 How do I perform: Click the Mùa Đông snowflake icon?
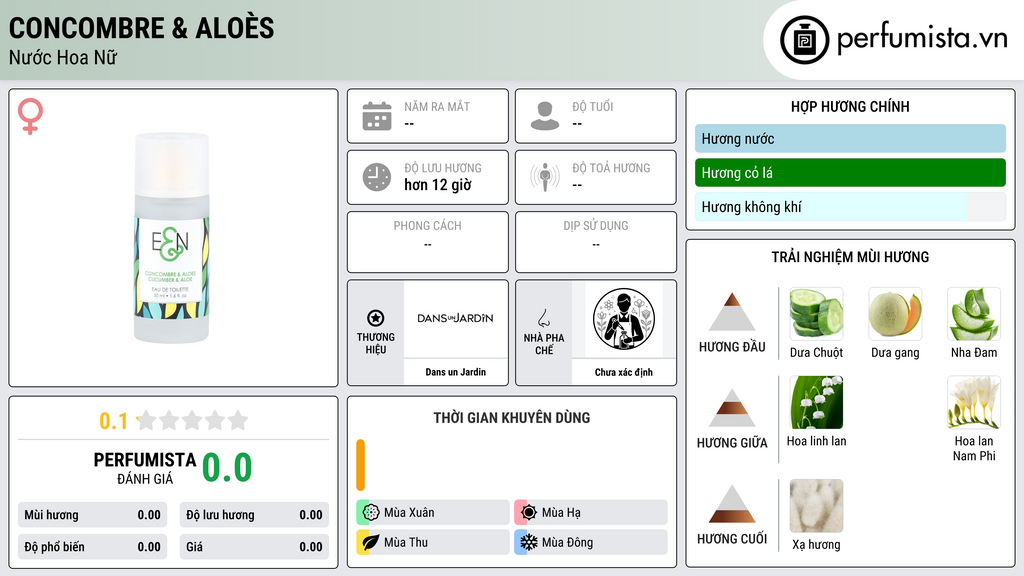529,542
